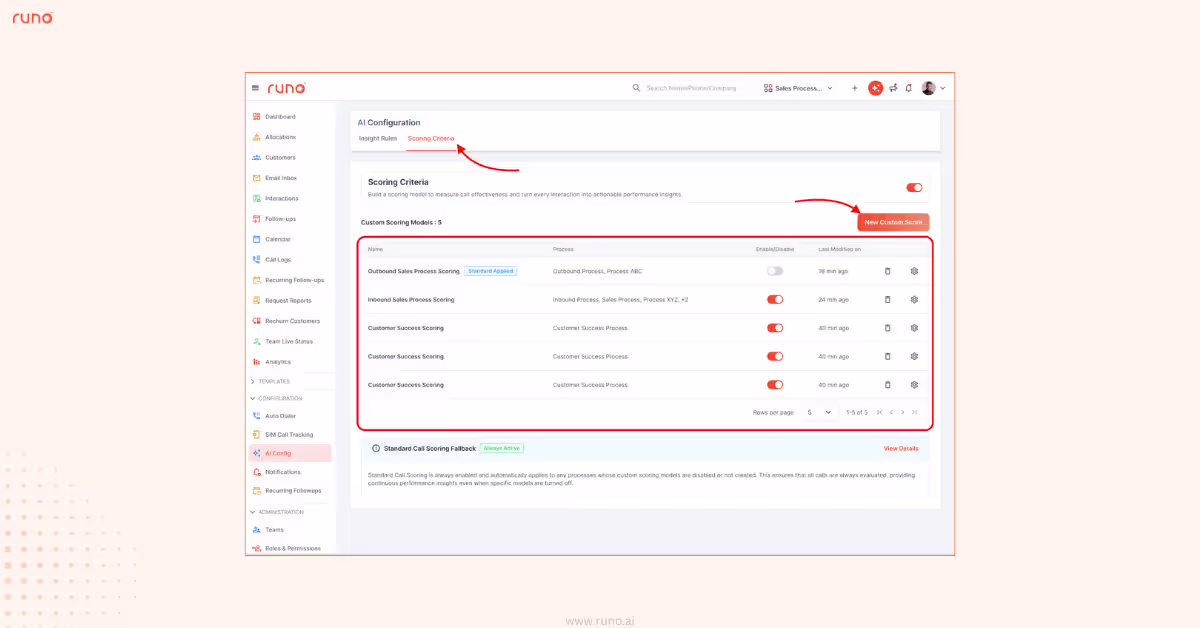Delete the Inbound Sales Process Scoring model

[887, 299]
